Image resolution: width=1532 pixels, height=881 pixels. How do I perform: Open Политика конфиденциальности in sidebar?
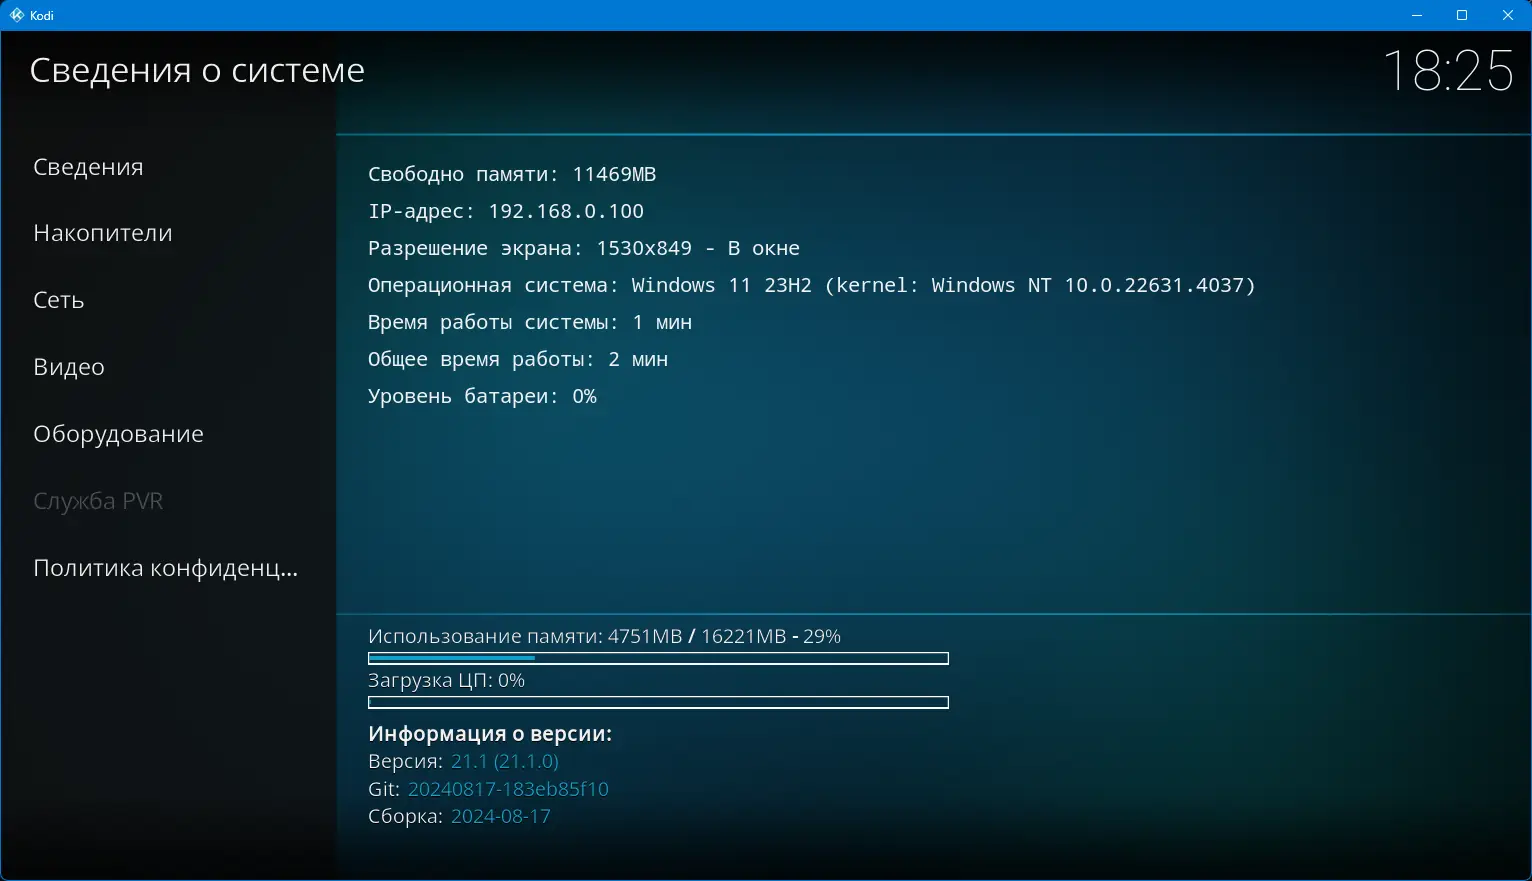click(168, 568)
